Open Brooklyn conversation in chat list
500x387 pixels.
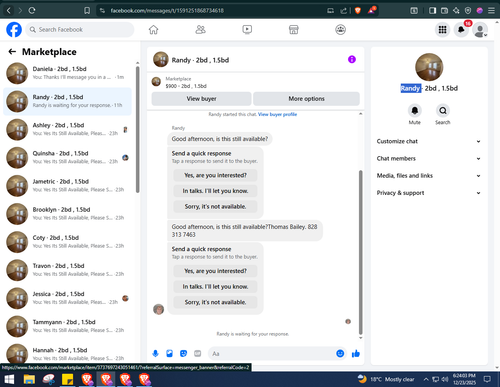coord(67,214)
